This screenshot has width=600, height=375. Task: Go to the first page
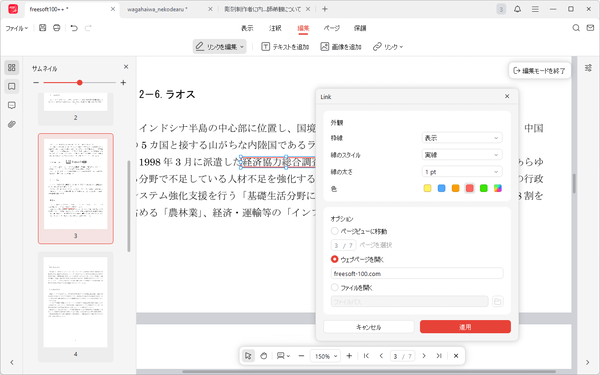click(366, 356)
